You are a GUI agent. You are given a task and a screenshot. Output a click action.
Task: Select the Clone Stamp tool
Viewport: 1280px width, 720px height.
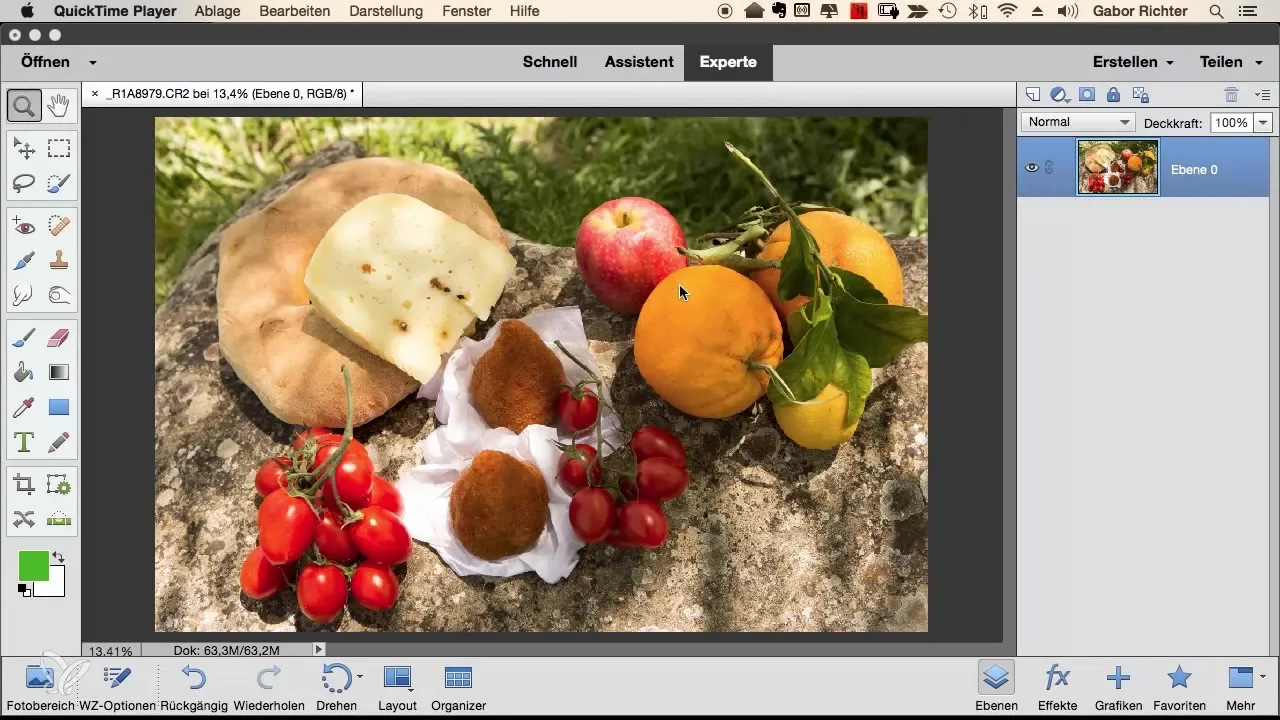point(59,261)
